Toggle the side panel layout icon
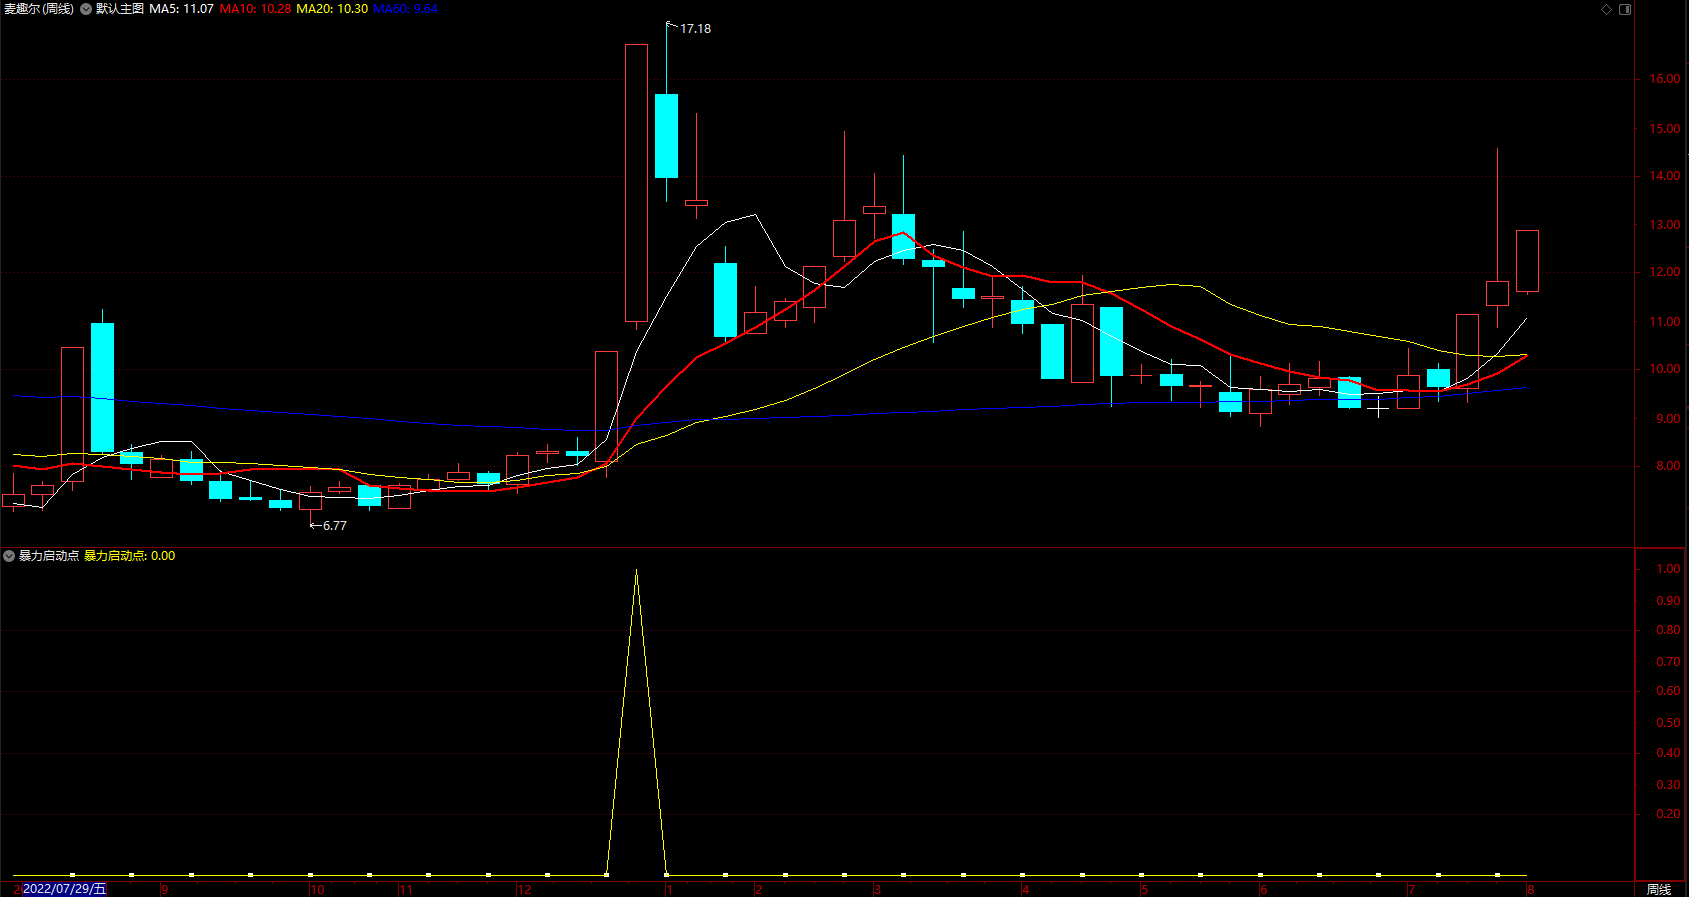The width and height of the screenshot is (1689, 897). click(1625, 9)
